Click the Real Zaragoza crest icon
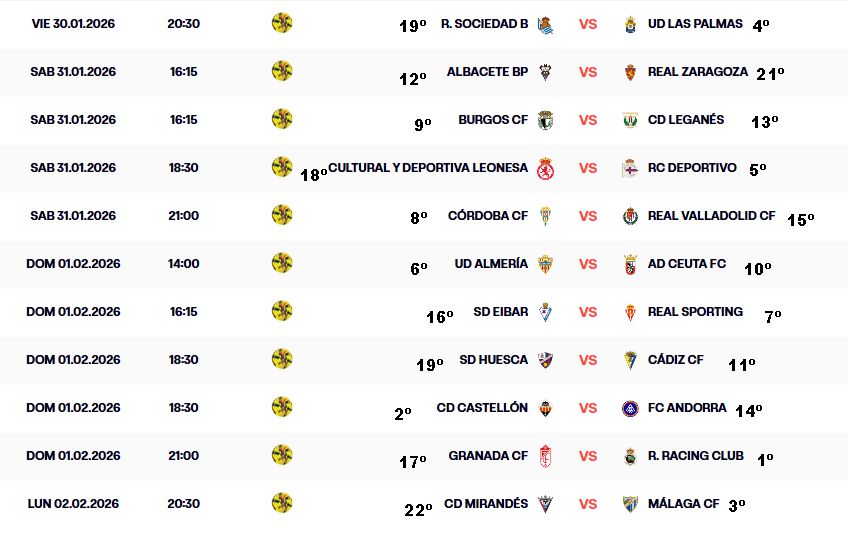 (630, 72)
